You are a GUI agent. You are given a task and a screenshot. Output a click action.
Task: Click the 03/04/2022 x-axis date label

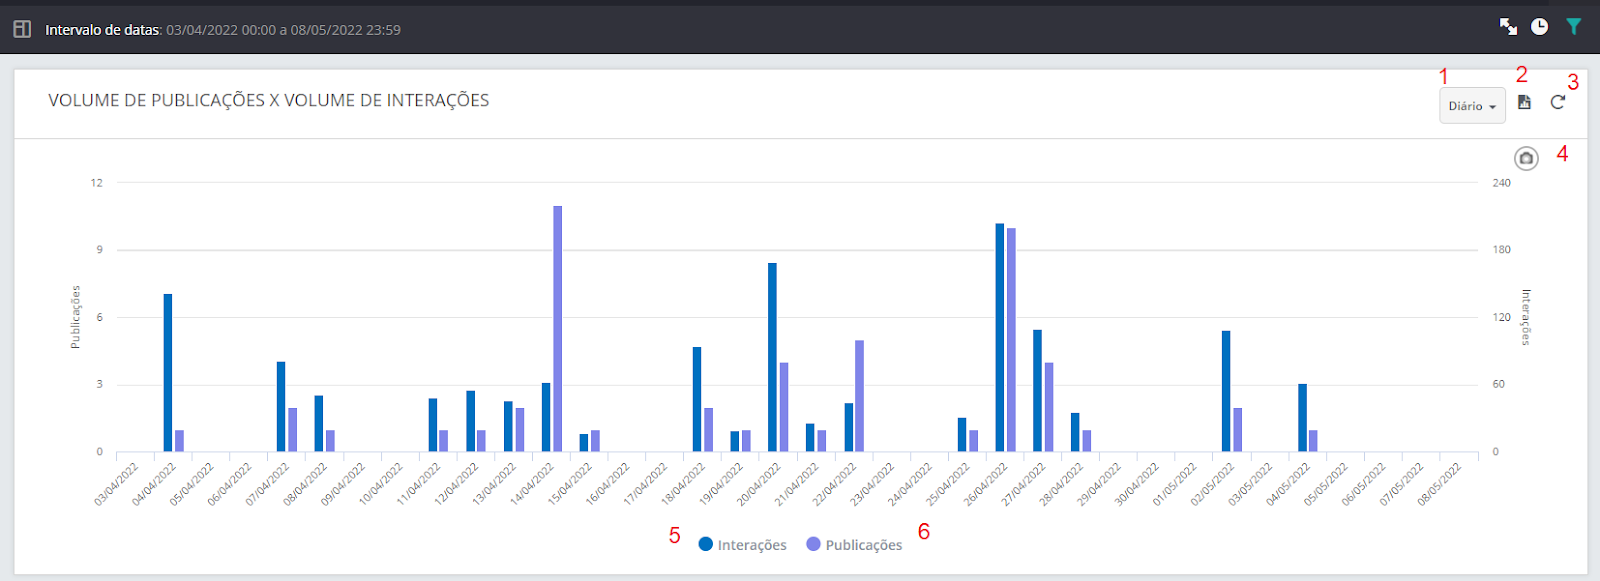pos(117,484)
